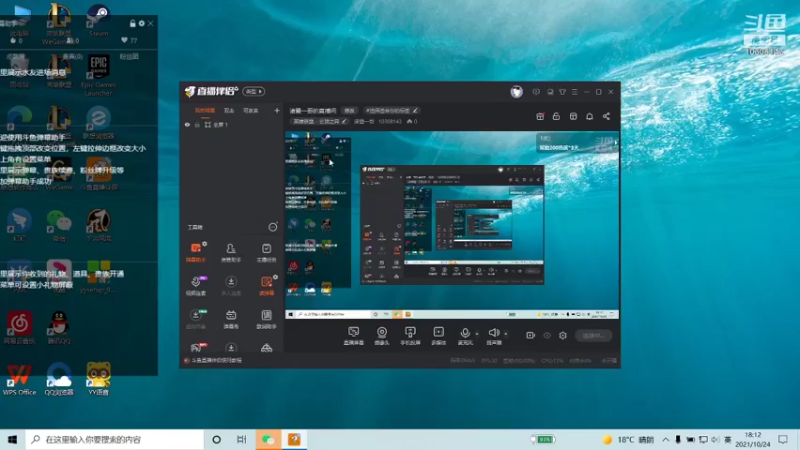Select the TV-shaped danmu show tool

[231, 319]
